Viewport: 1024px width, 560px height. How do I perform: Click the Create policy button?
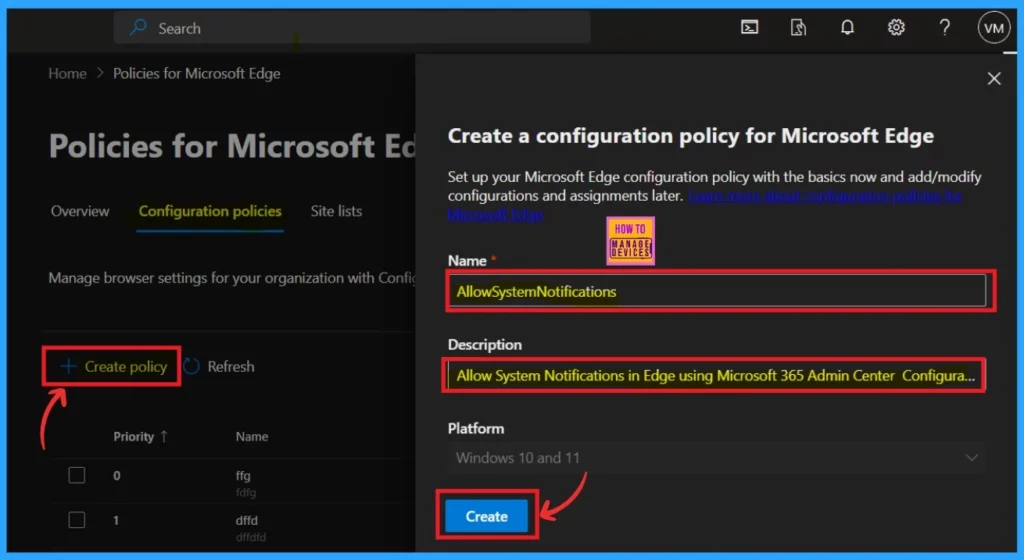pos(113,367)
